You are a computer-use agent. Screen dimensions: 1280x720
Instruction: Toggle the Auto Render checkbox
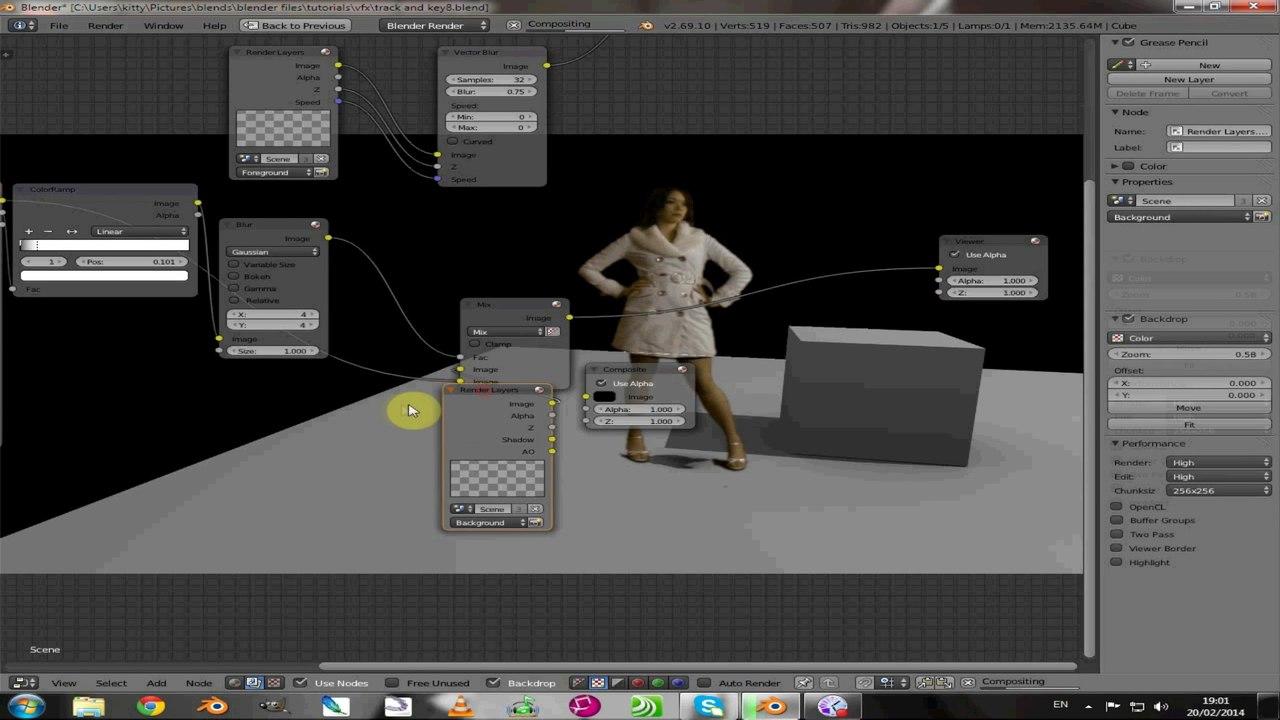coord(704,683)
